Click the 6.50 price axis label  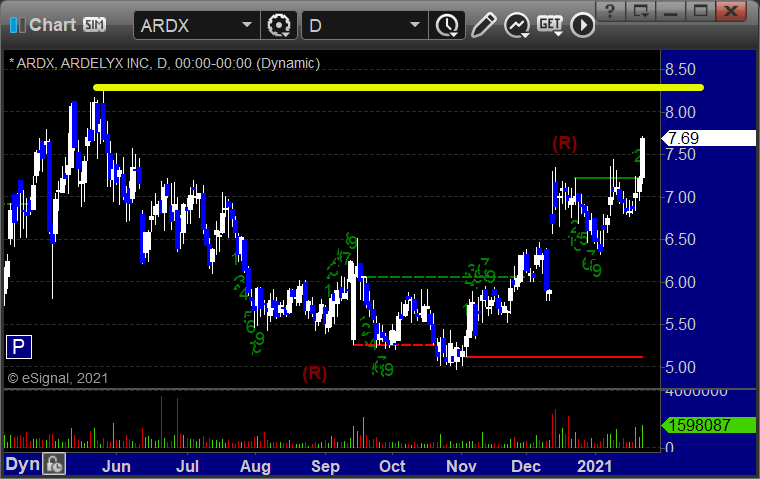point(681,240)
